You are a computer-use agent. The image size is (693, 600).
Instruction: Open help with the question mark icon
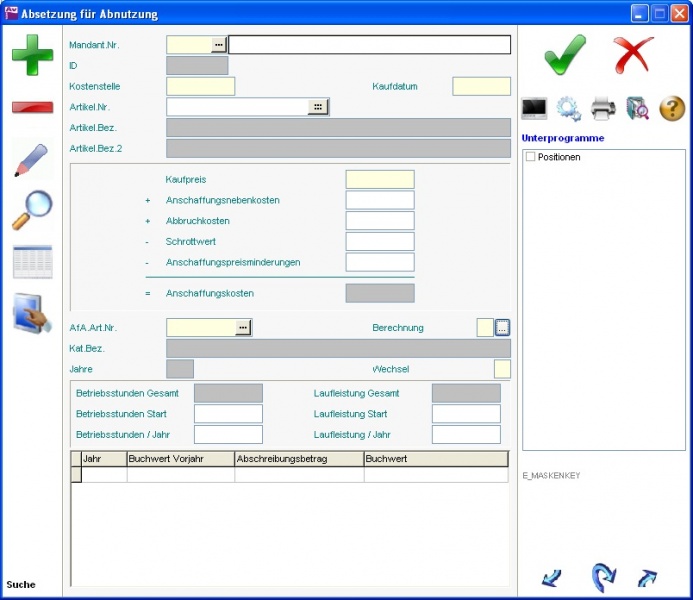pos(672,108)
